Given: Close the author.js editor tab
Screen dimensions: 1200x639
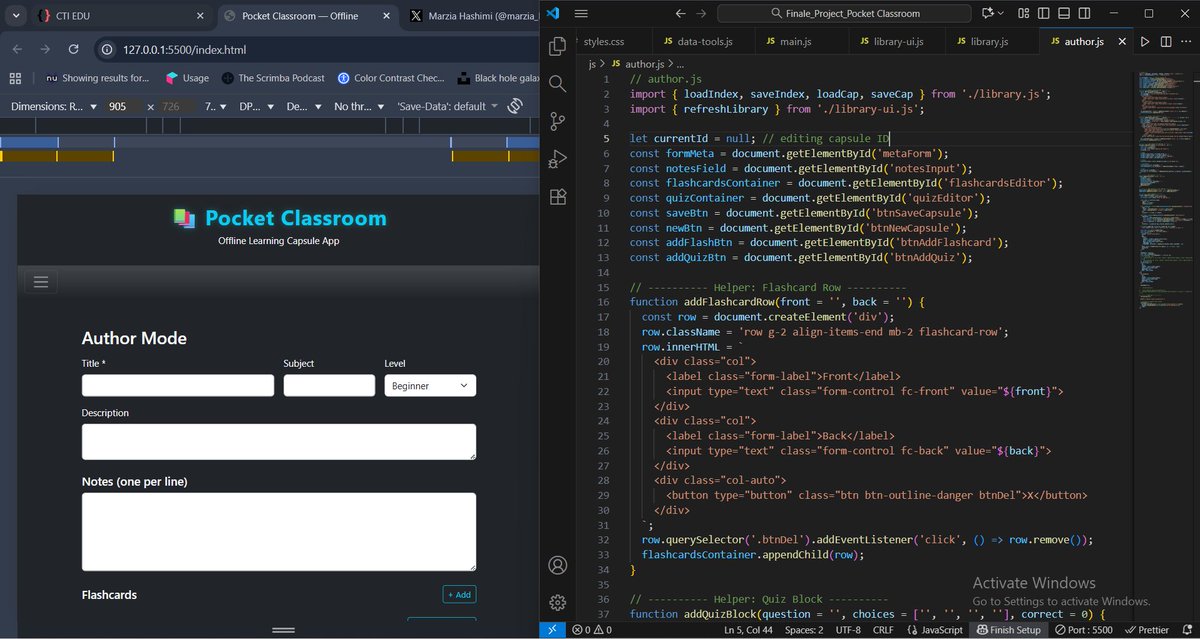Looking at the screenshot, I should [x=1120, y=41].
